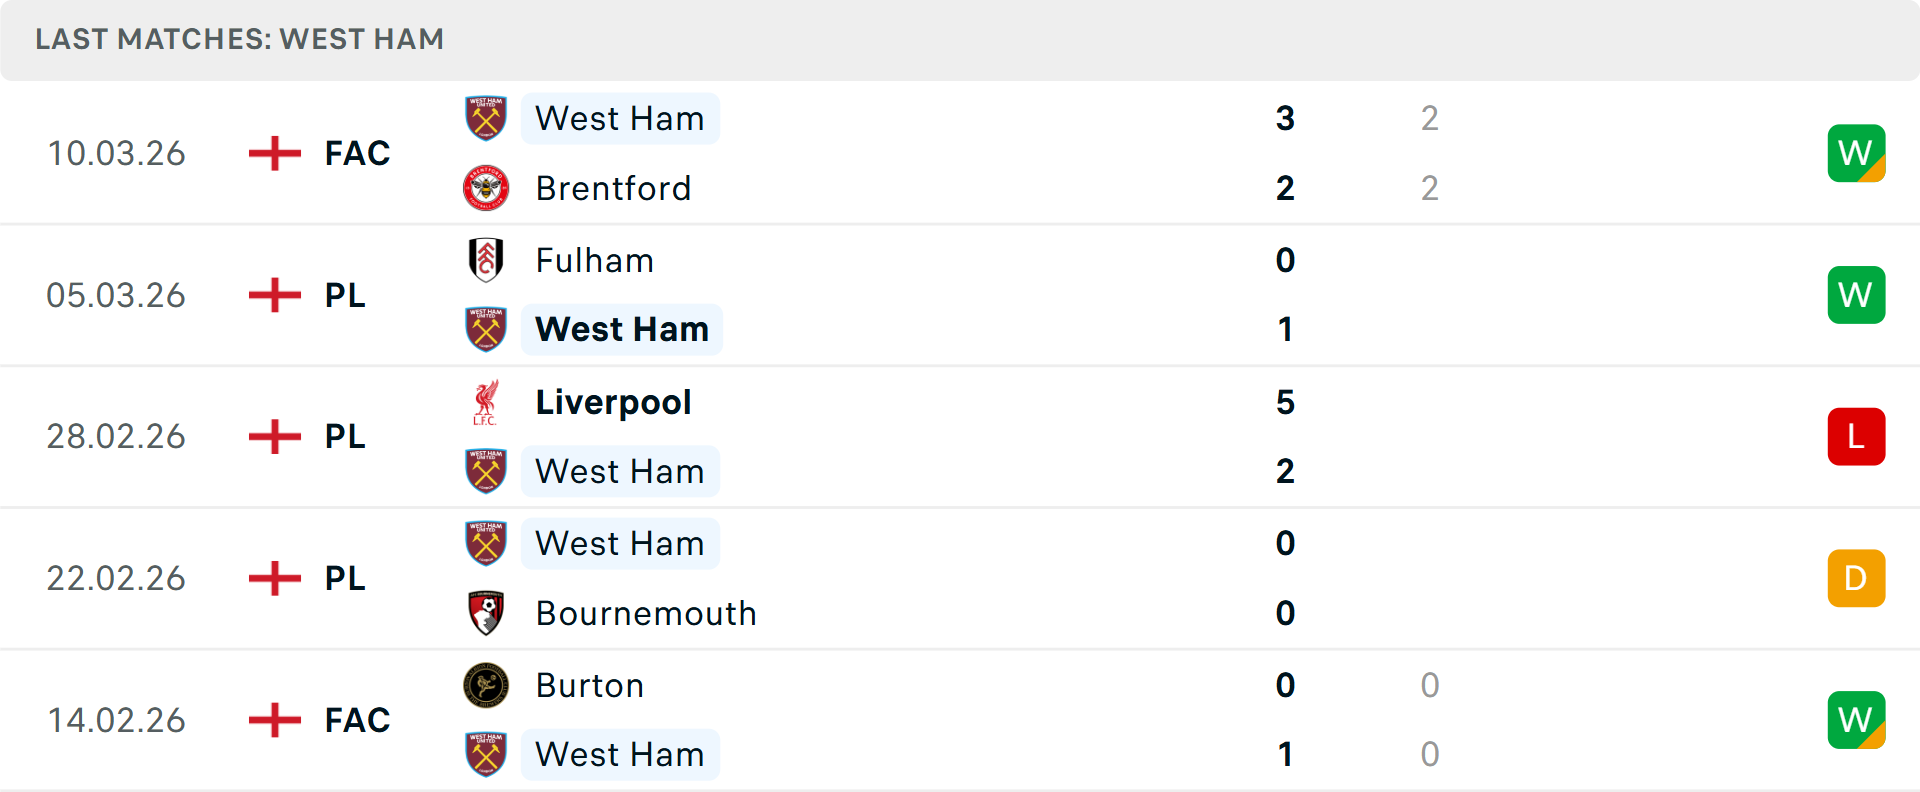Select the FAC label on 10.03.26 match
Viewport: 1920px width, 792px height.
pyautogui.click(x=357, y=153)
